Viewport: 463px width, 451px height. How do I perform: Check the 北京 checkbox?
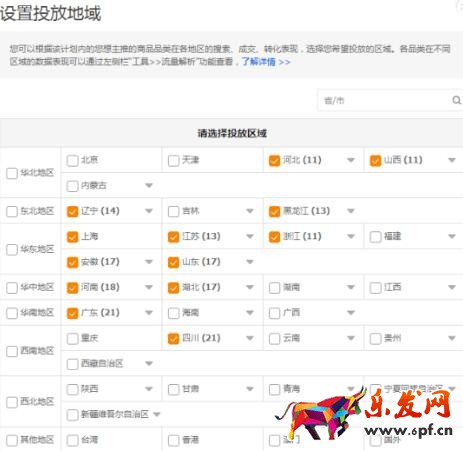(x=72, y=160)
